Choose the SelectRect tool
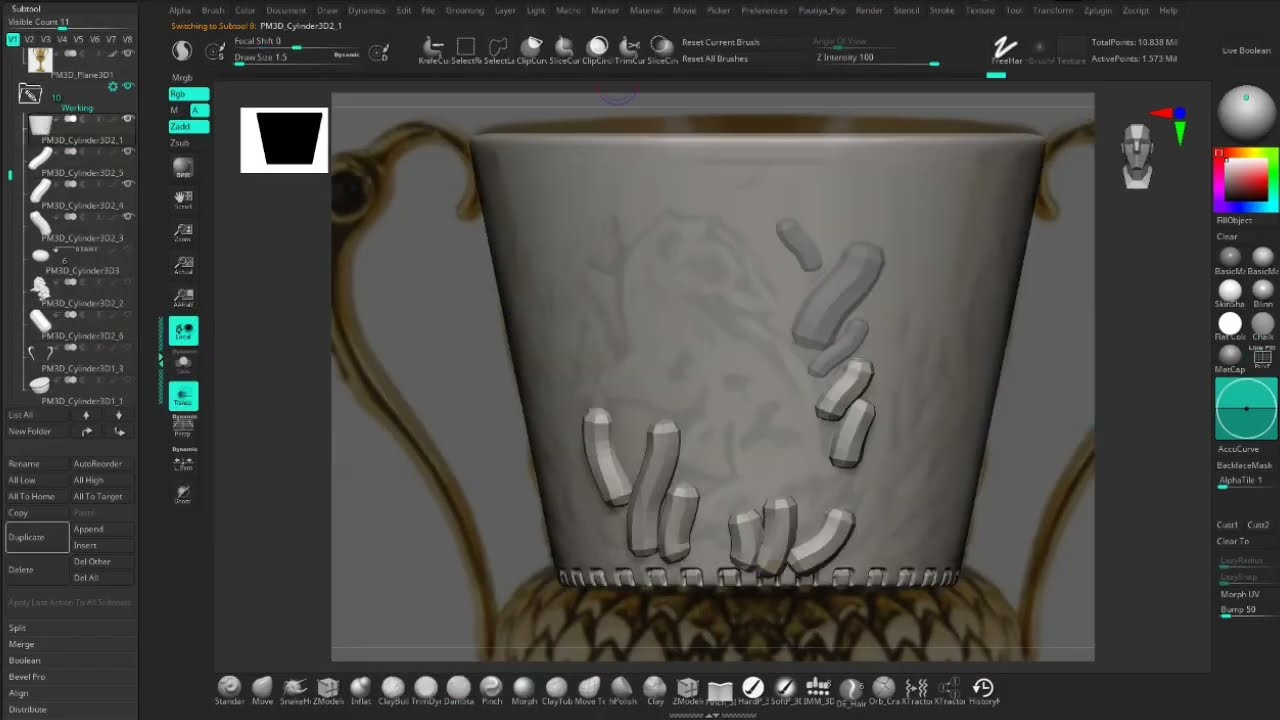Viewport: 1280px width, 720px height. [x=466, y=50]
